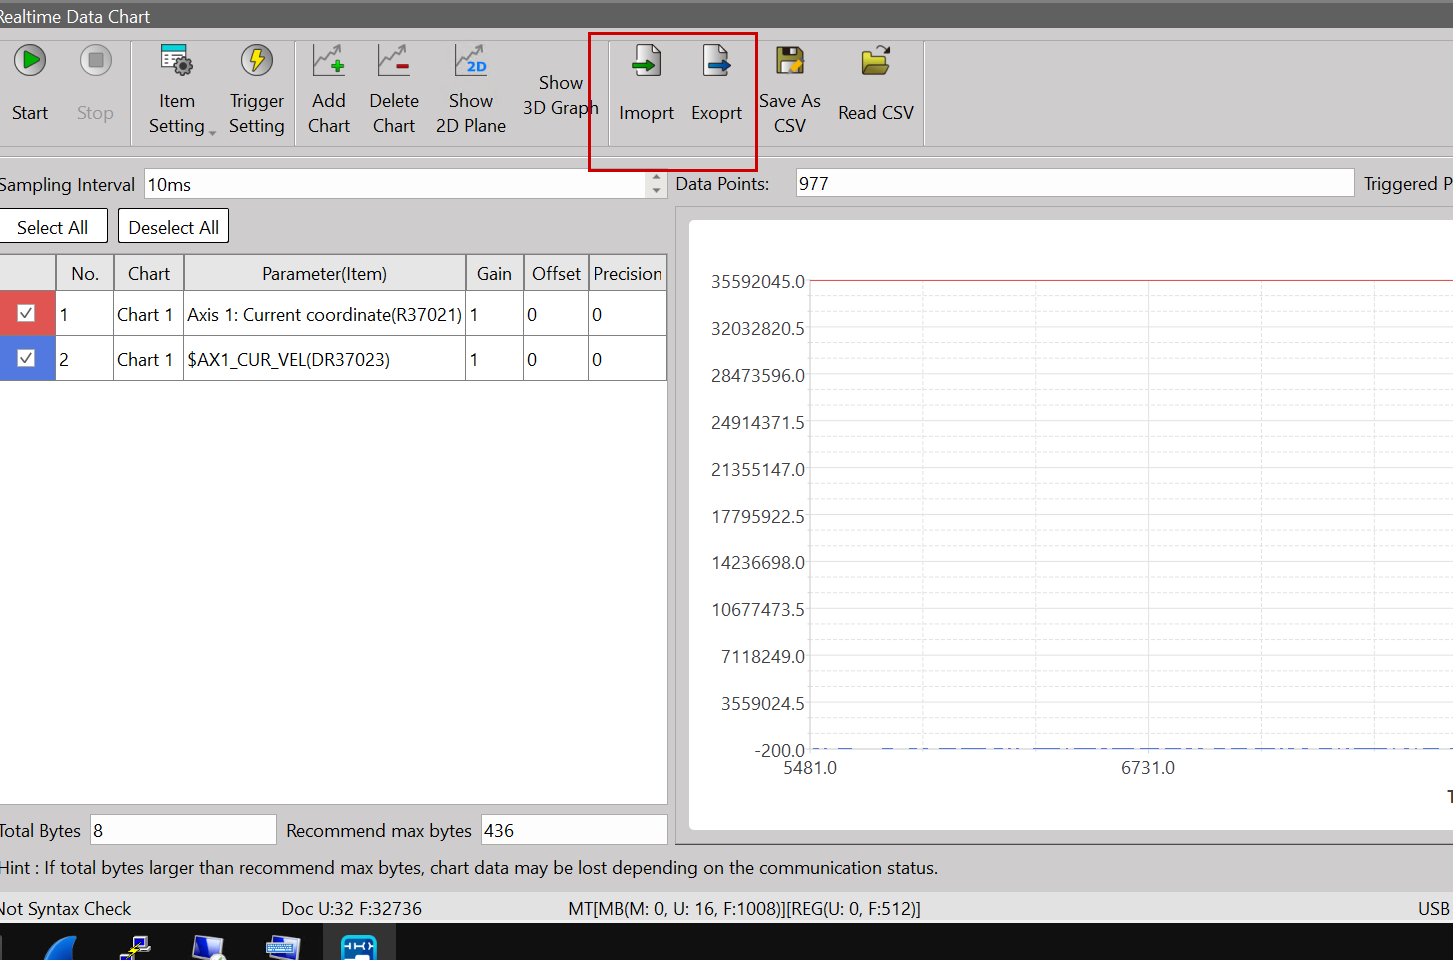The width and height of the screenshot is (1453, 960).
Task: Click the Select All button
Action: coord(53,227)
